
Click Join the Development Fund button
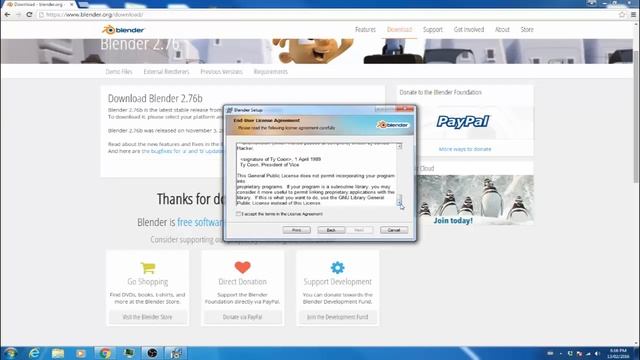click(x=338, y=317)
